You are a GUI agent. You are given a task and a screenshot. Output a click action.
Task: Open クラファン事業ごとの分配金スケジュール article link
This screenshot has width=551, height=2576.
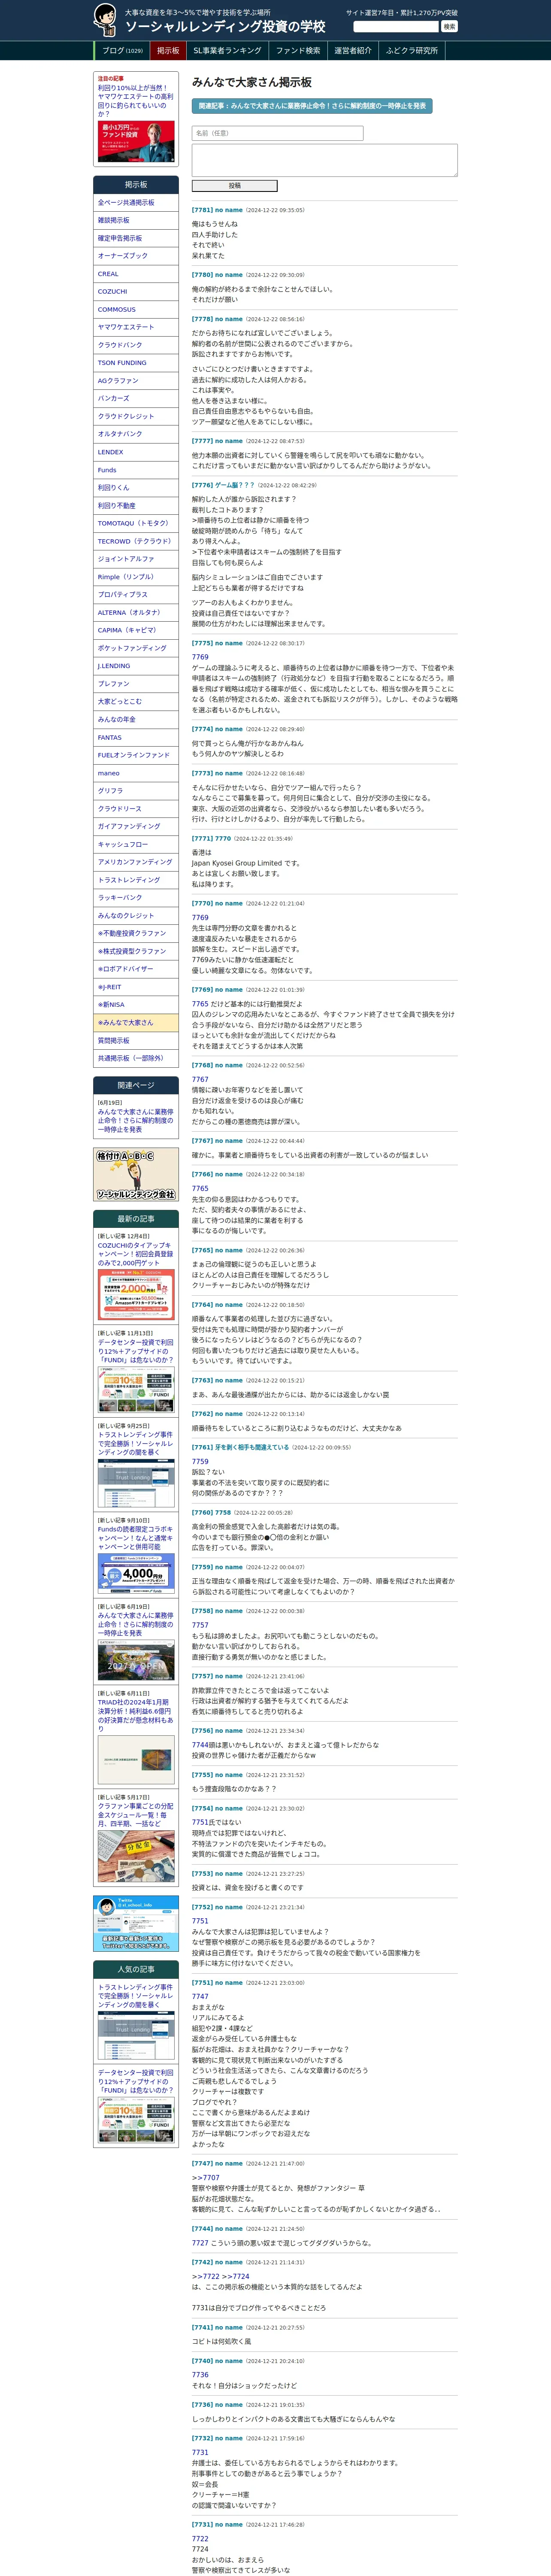tap(136, 1815)
